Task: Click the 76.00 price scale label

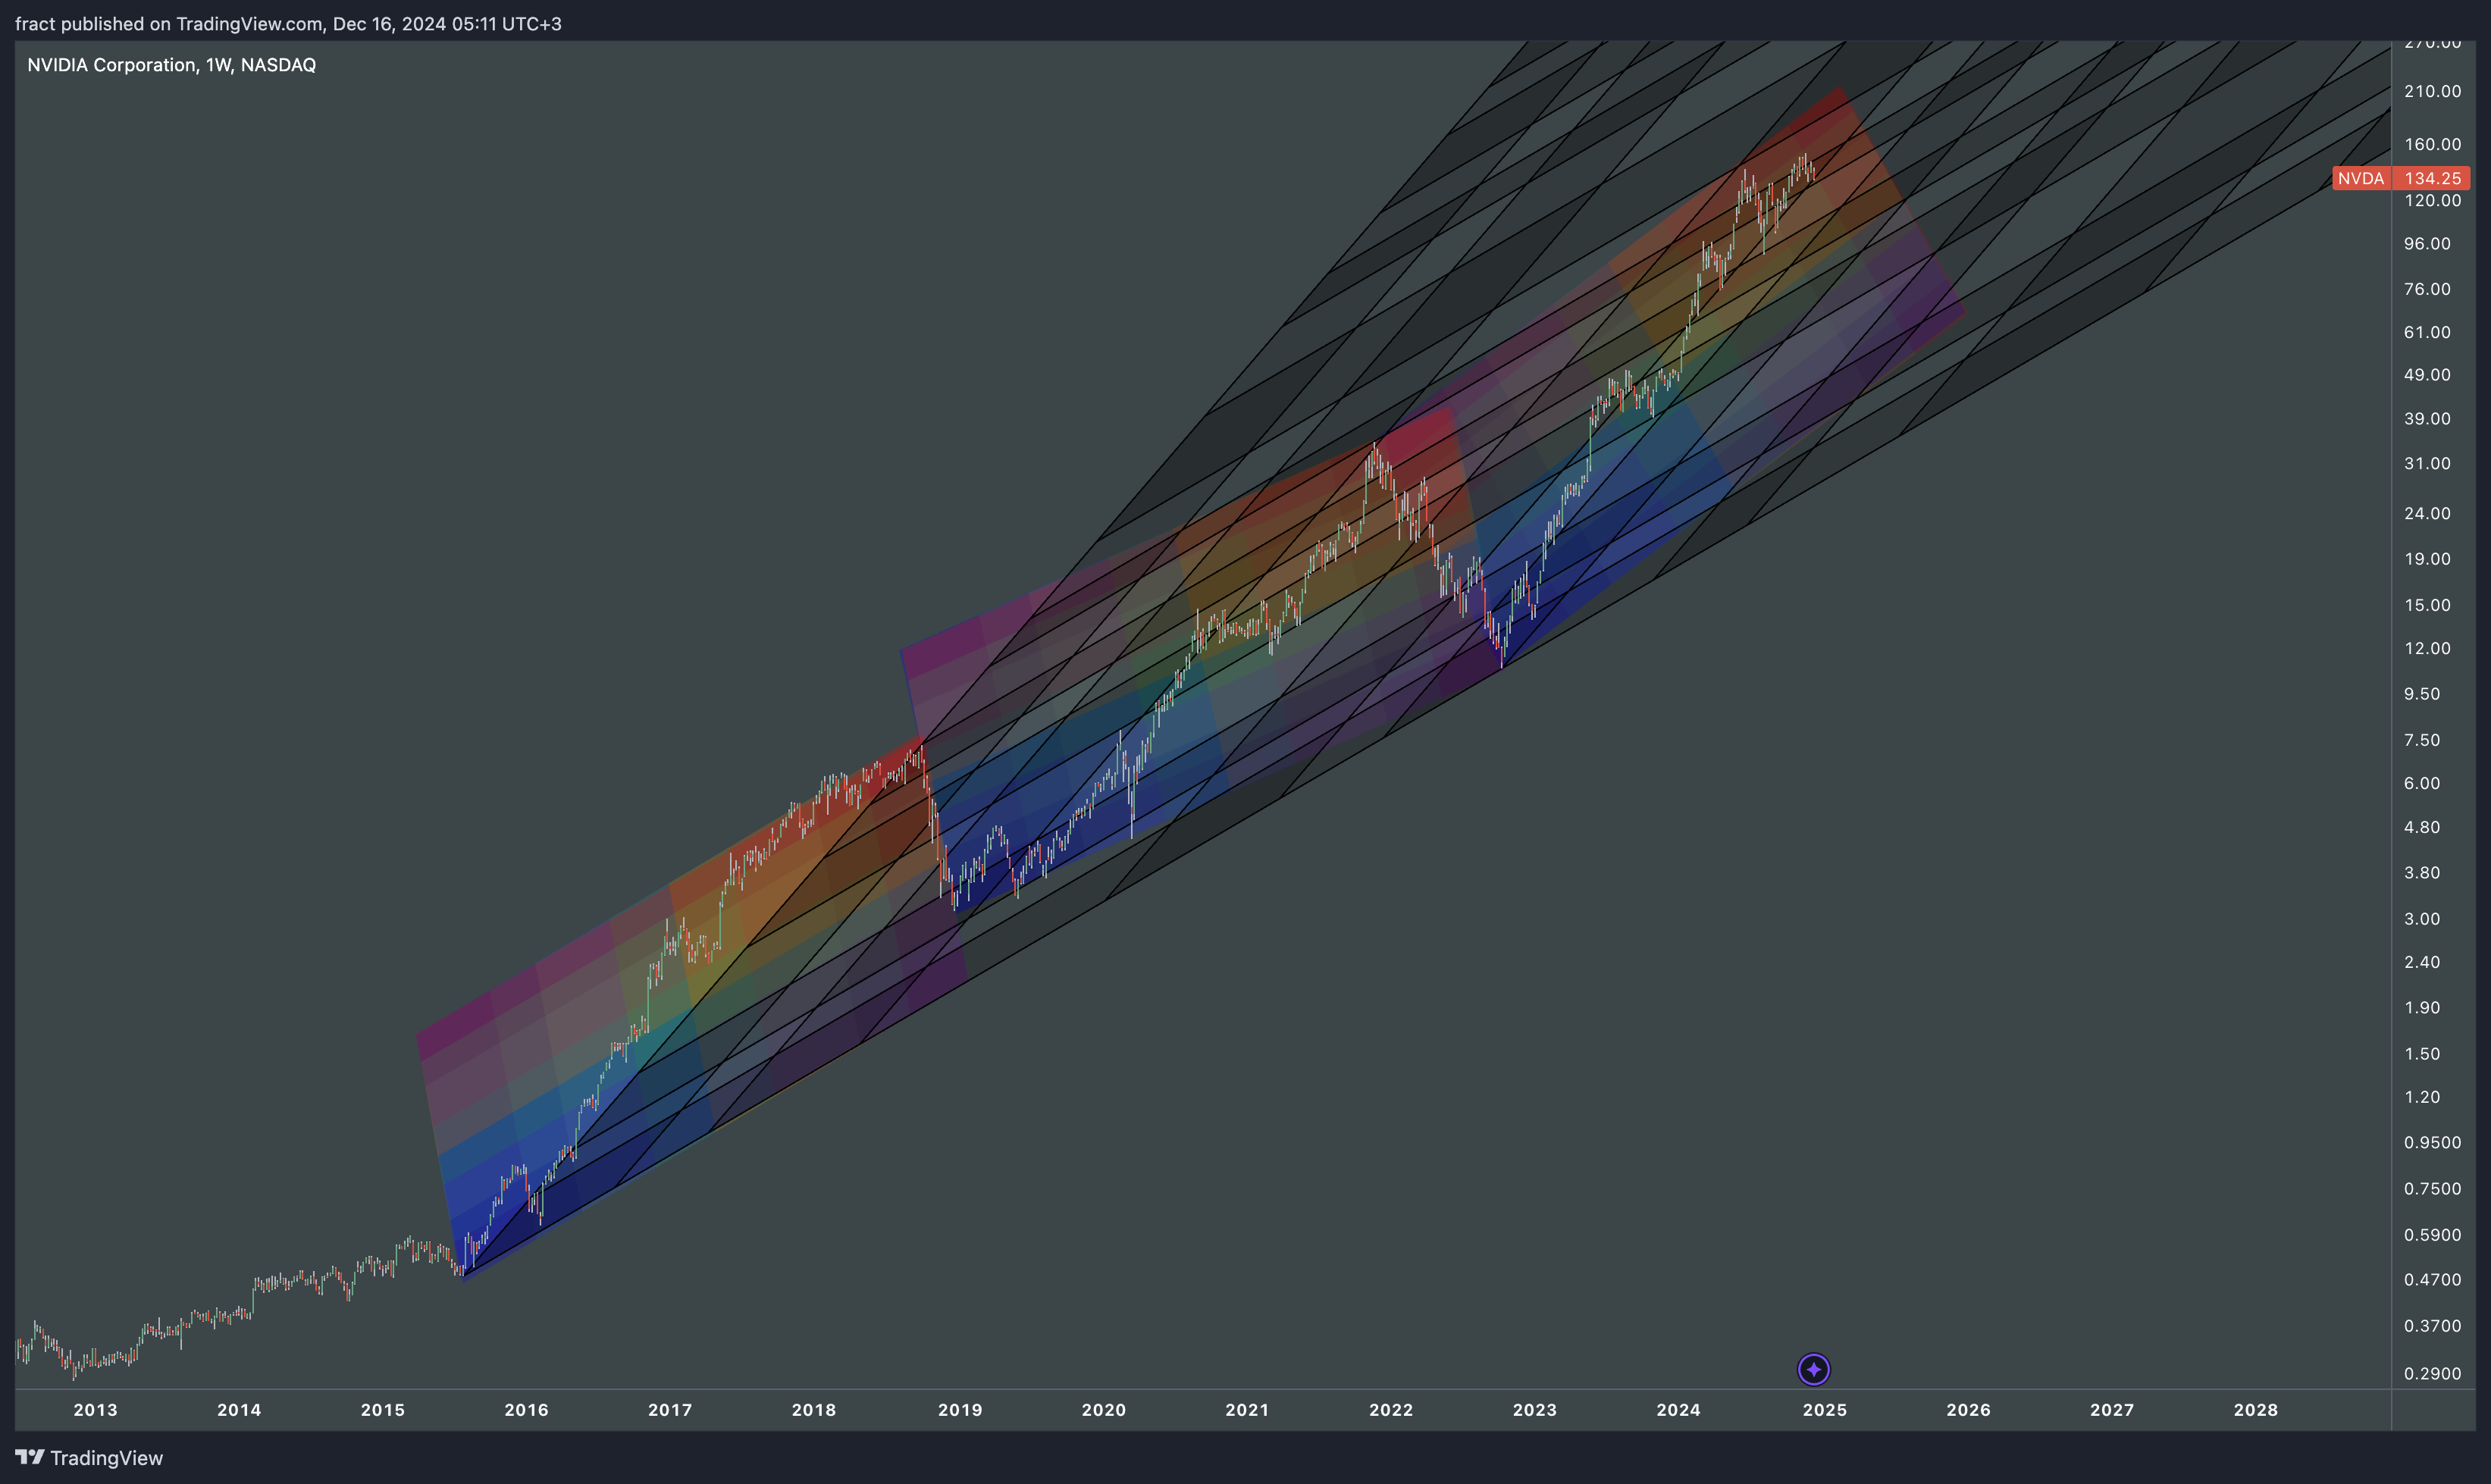Action: (x=2427, y=289)
